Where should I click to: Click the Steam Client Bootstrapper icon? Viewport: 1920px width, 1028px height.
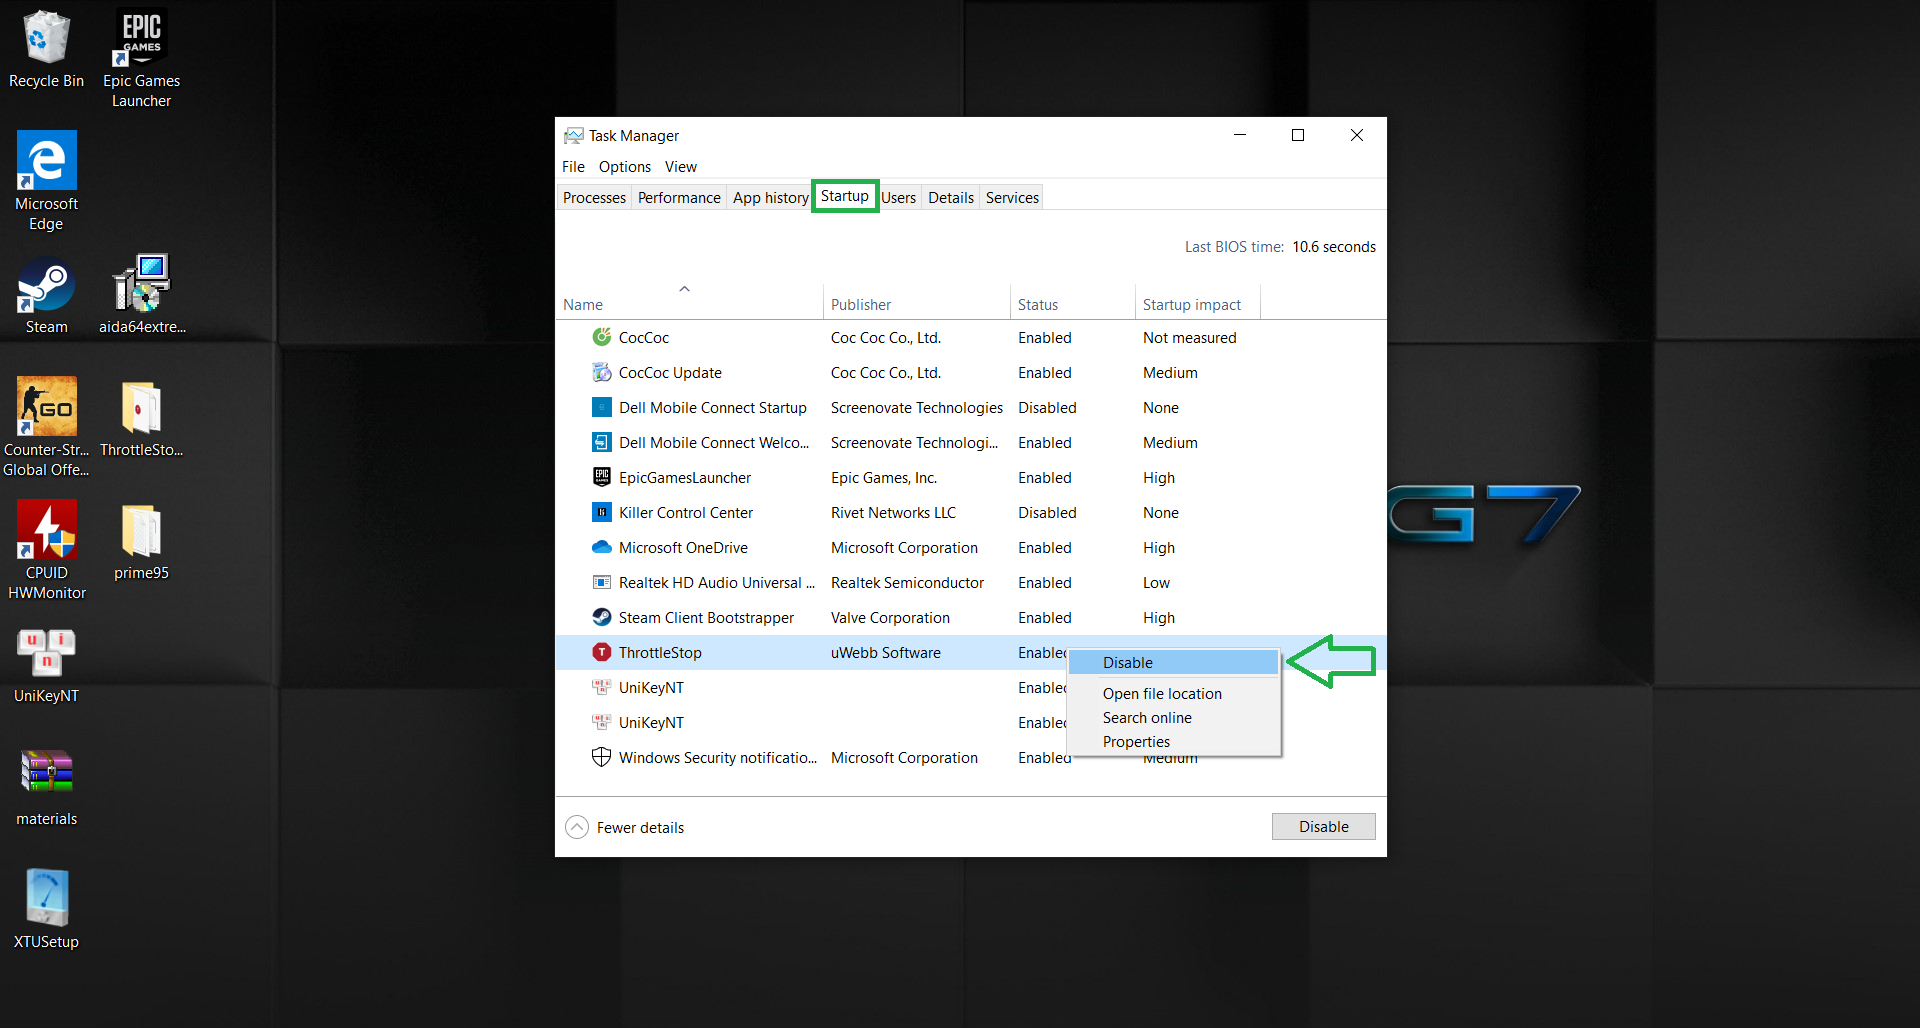tap(602, 617)
